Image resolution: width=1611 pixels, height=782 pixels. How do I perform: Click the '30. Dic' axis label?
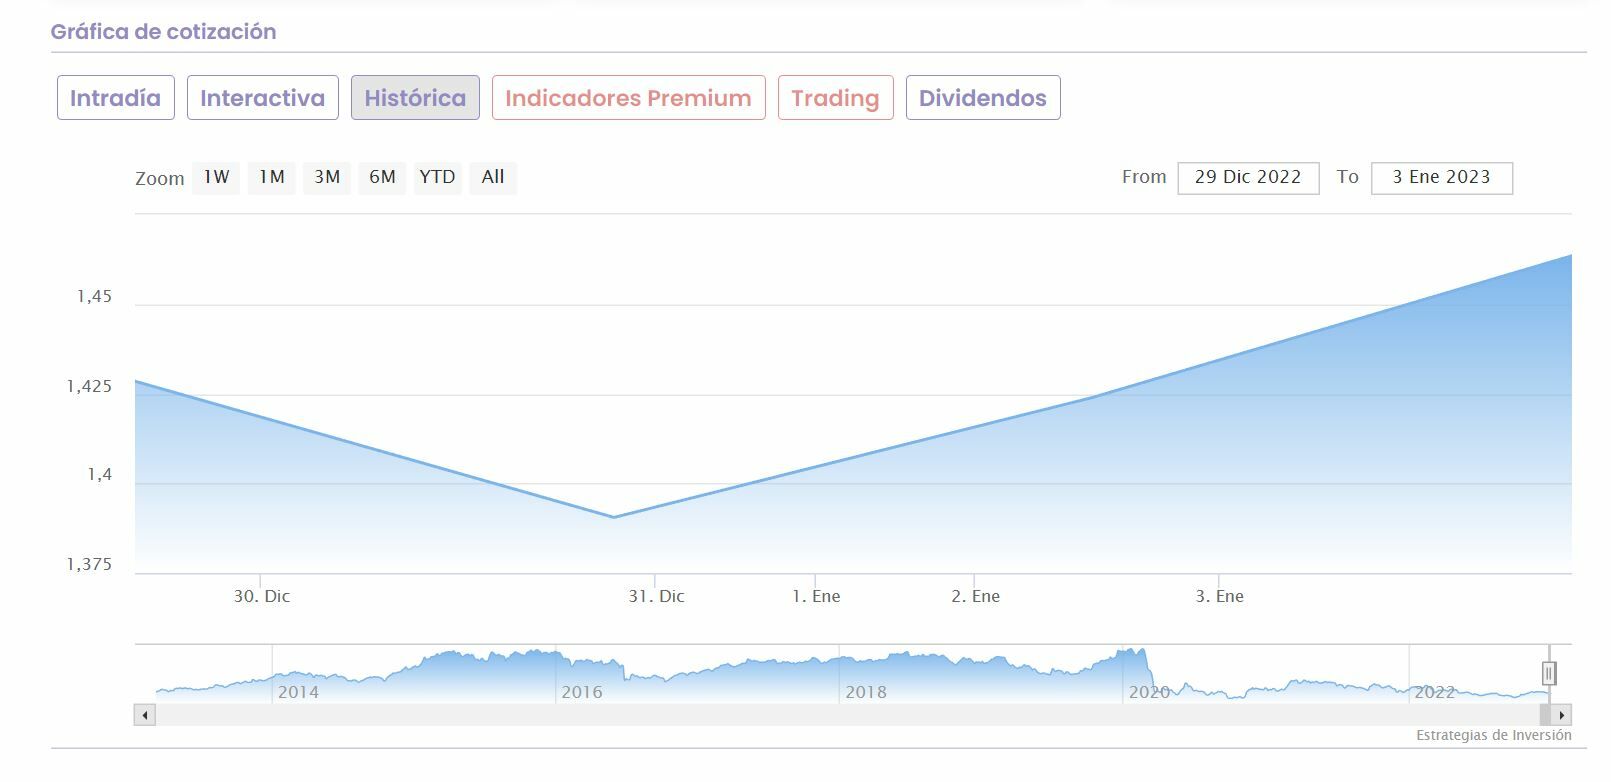[x=262, y=596]
